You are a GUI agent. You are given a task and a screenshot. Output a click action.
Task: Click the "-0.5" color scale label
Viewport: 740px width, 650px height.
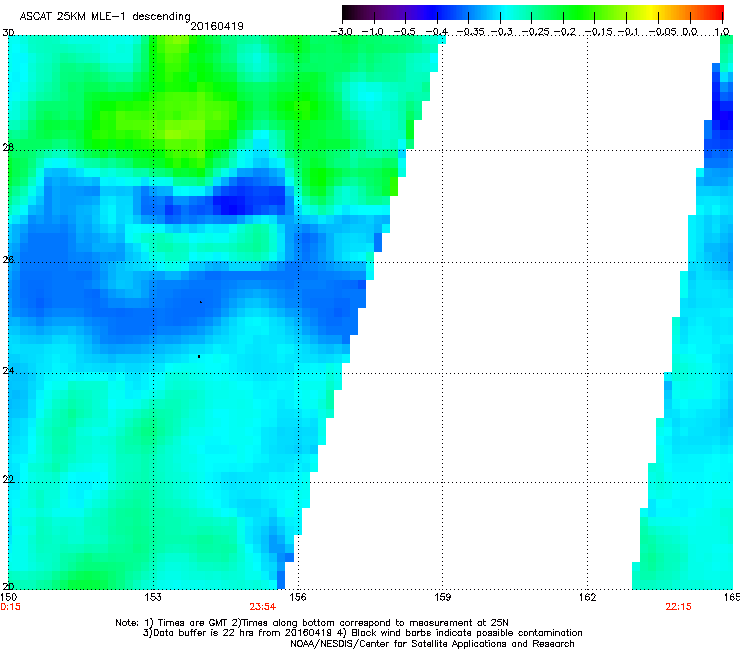tap(404, 32)
